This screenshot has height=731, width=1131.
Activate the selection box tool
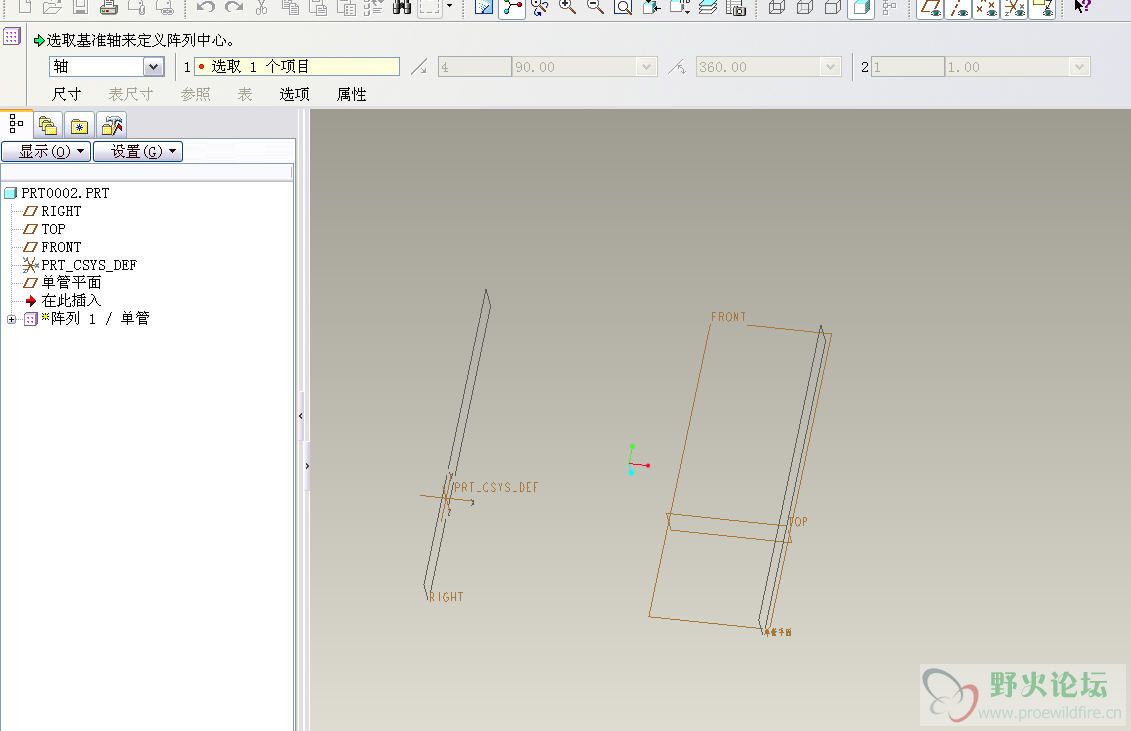430,6
